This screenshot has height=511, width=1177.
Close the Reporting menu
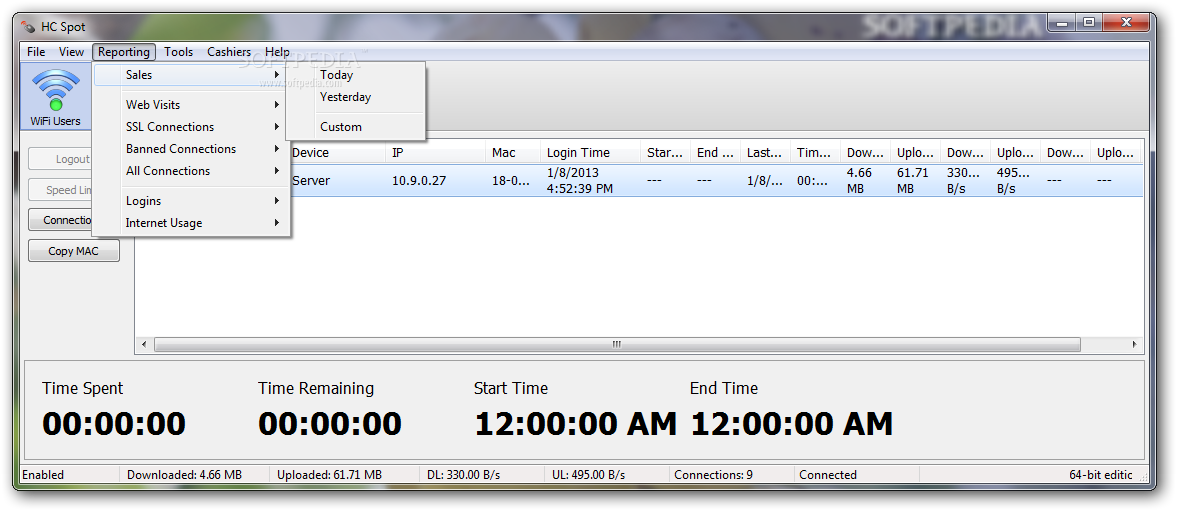pyautogui.click(x=124, y=52)
